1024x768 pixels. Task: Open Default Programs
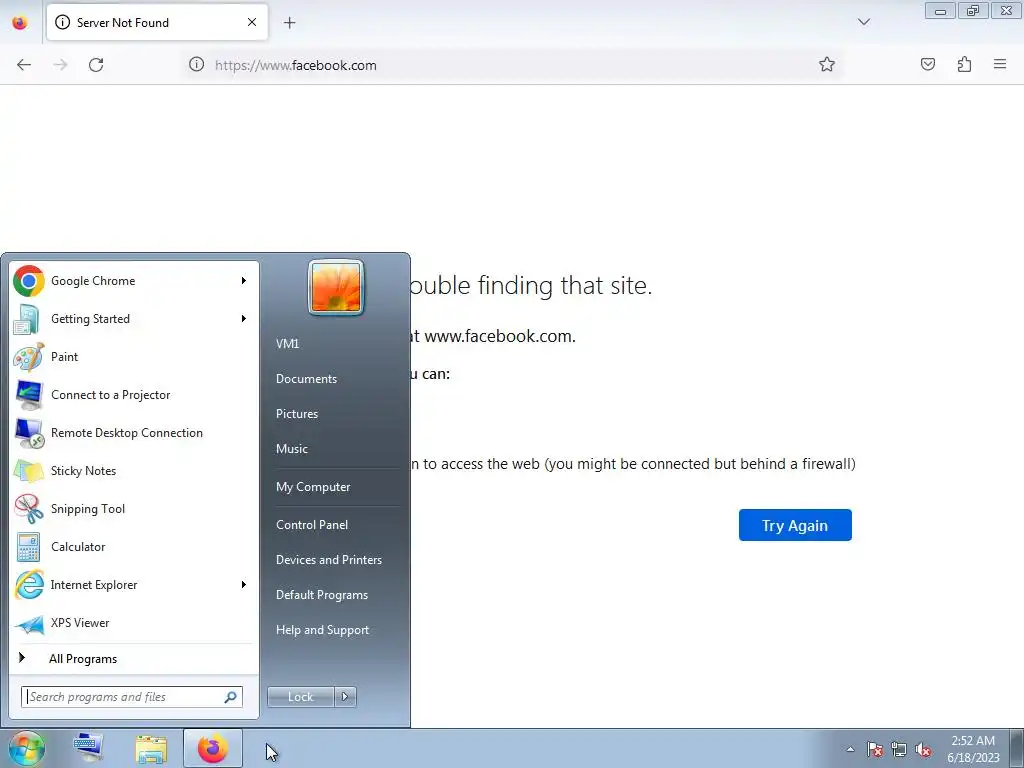click(x=334, y=595)
